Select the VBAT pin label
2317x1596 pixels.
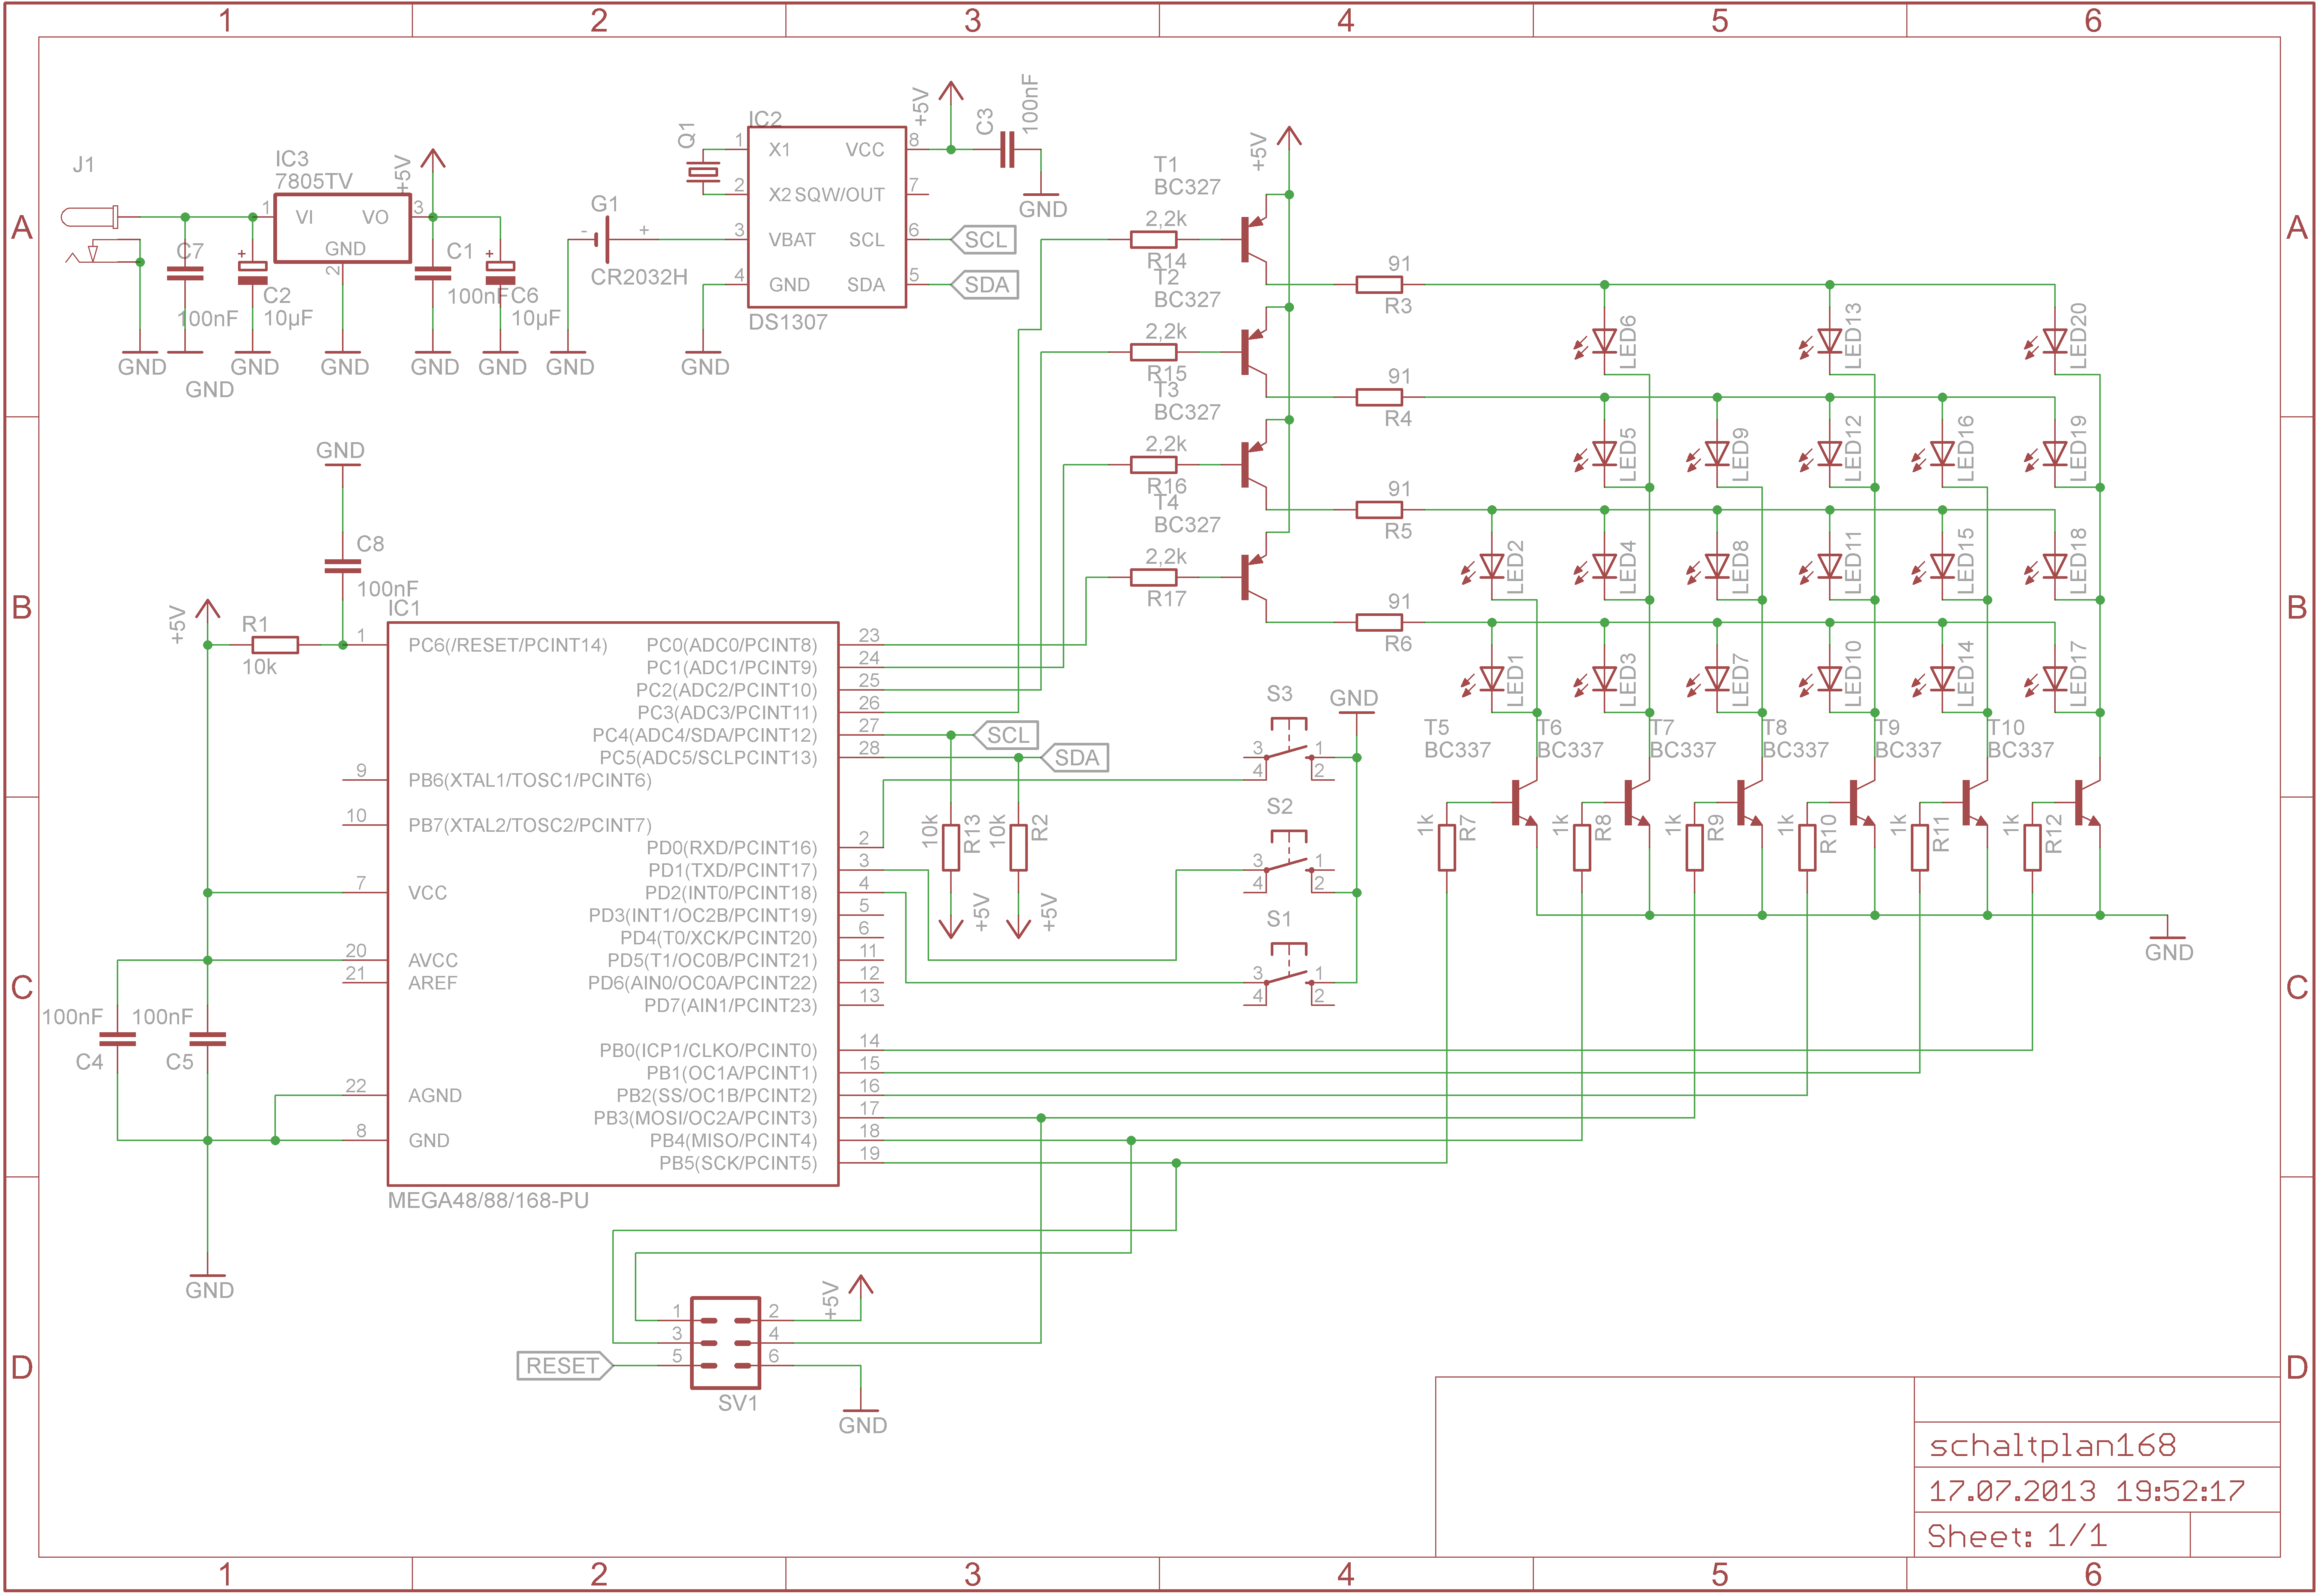(792, 240)
